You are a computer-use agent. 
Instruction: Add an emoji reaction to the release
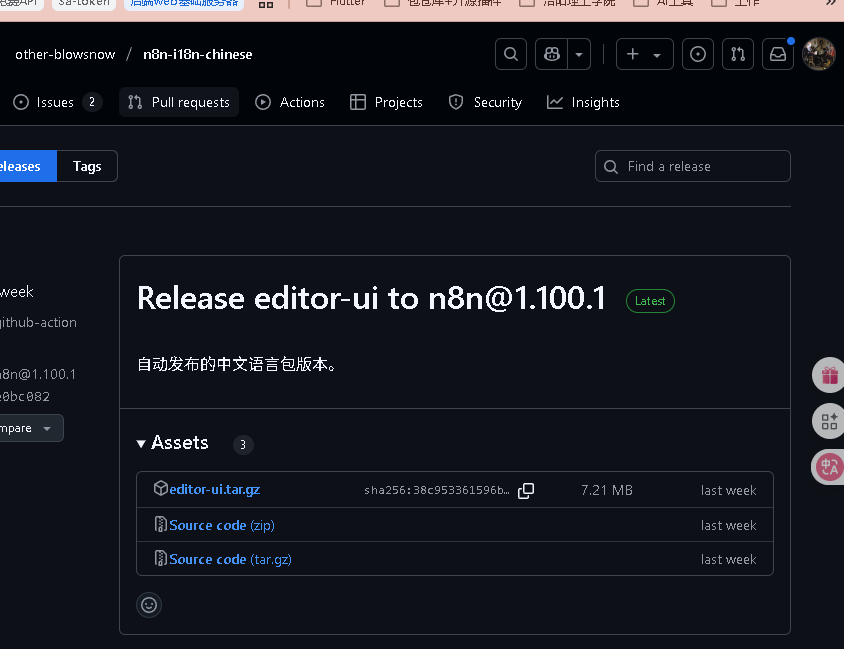[149, 605]
